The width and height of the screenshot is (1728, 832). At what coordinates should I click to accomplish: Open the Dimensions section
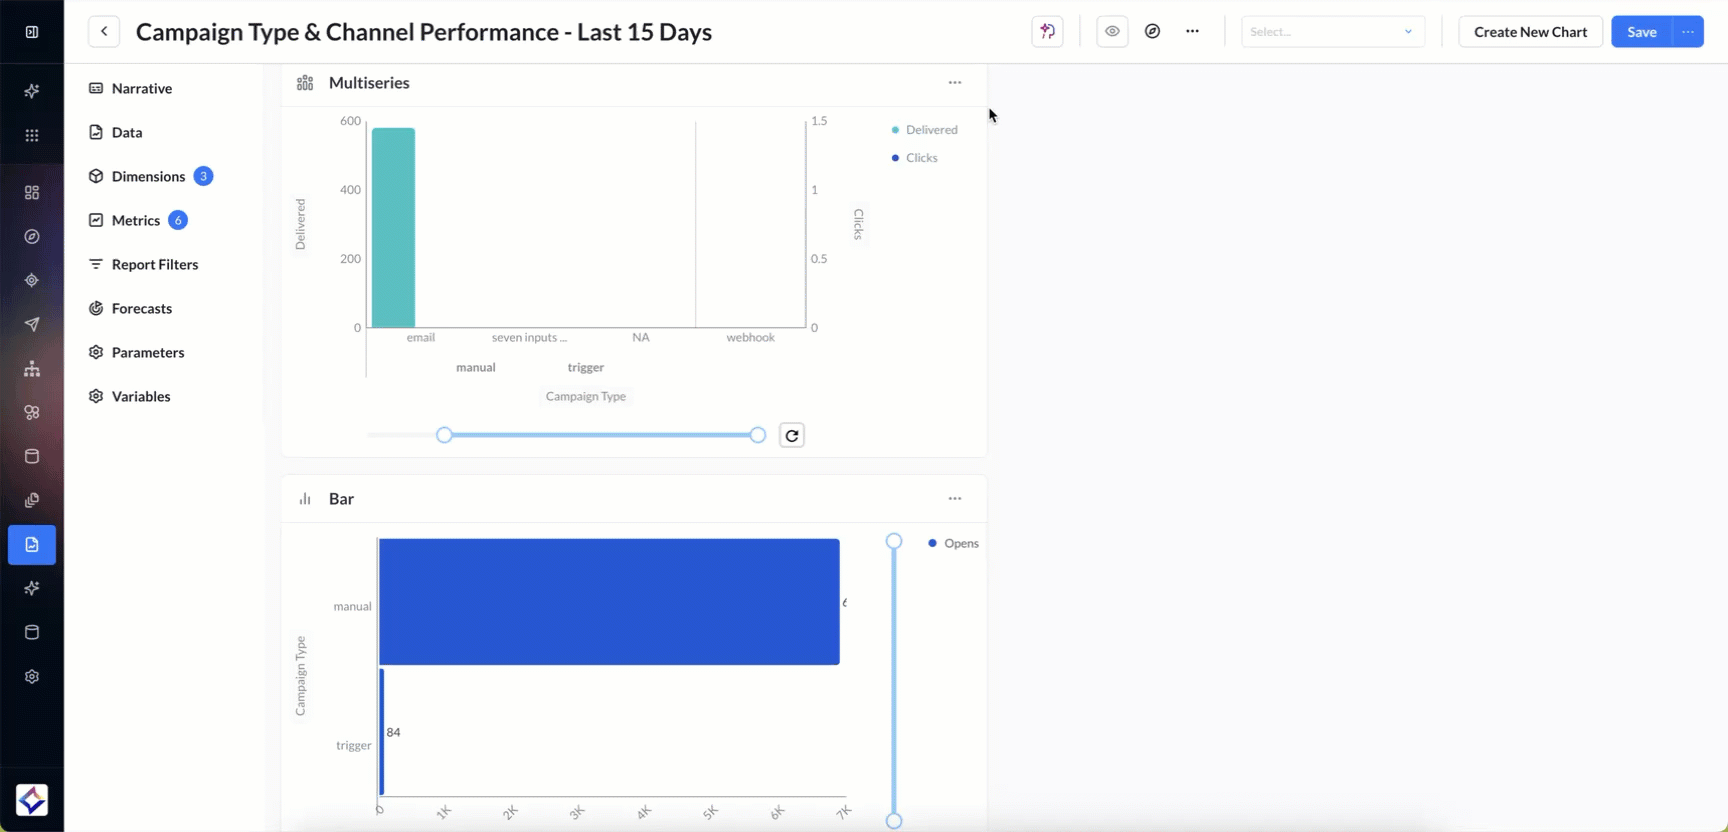[x=148, y=176]
